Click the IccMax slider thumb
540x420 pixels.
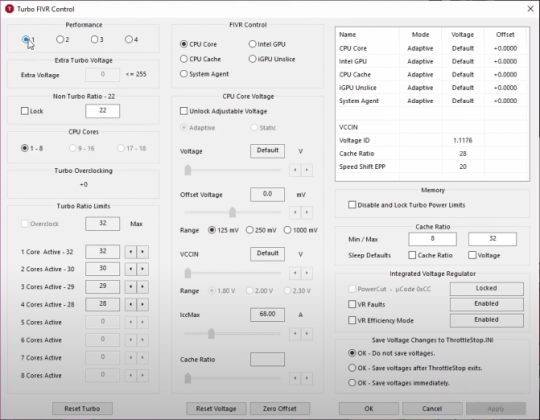tap(211, 333)
